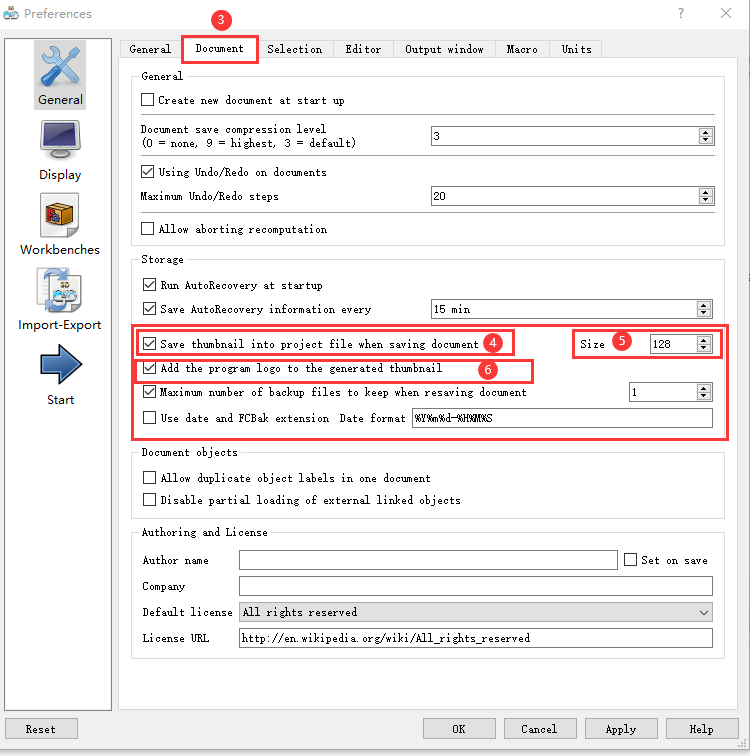Select the Start preferences arrow icon
The image size is (750, 756).
pos(60,365)
